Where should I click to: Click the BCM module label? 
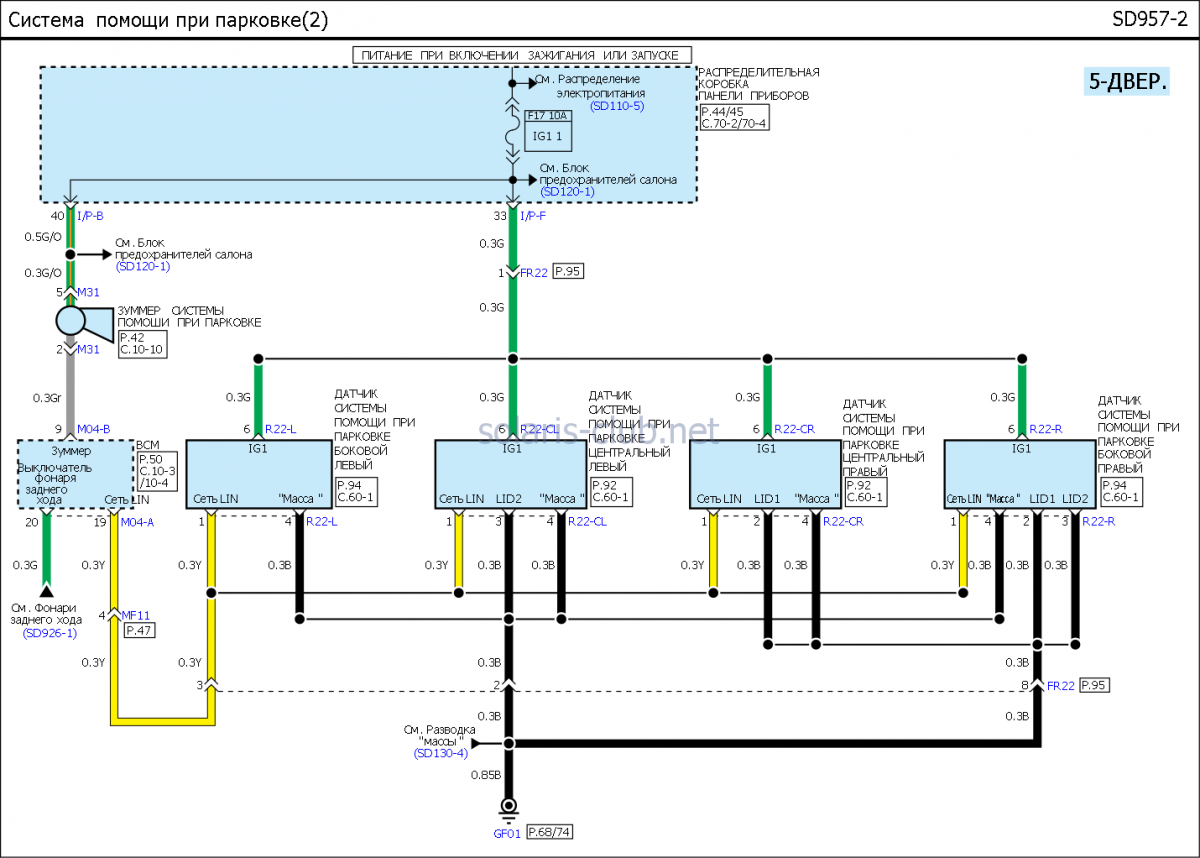click(x=147, y=445)
